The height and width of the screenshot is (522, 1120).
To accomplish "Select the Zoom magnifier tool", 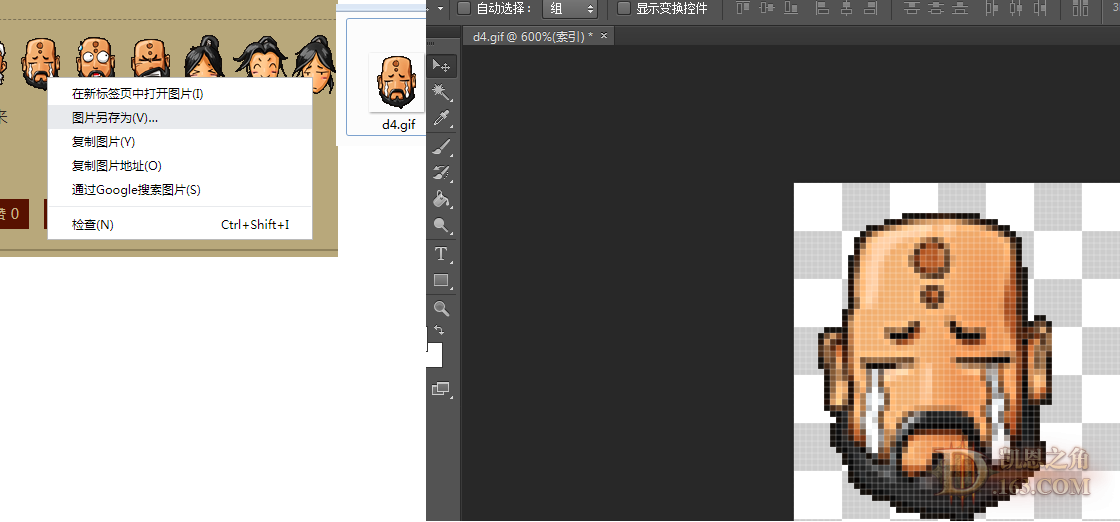I will (441, 308).
